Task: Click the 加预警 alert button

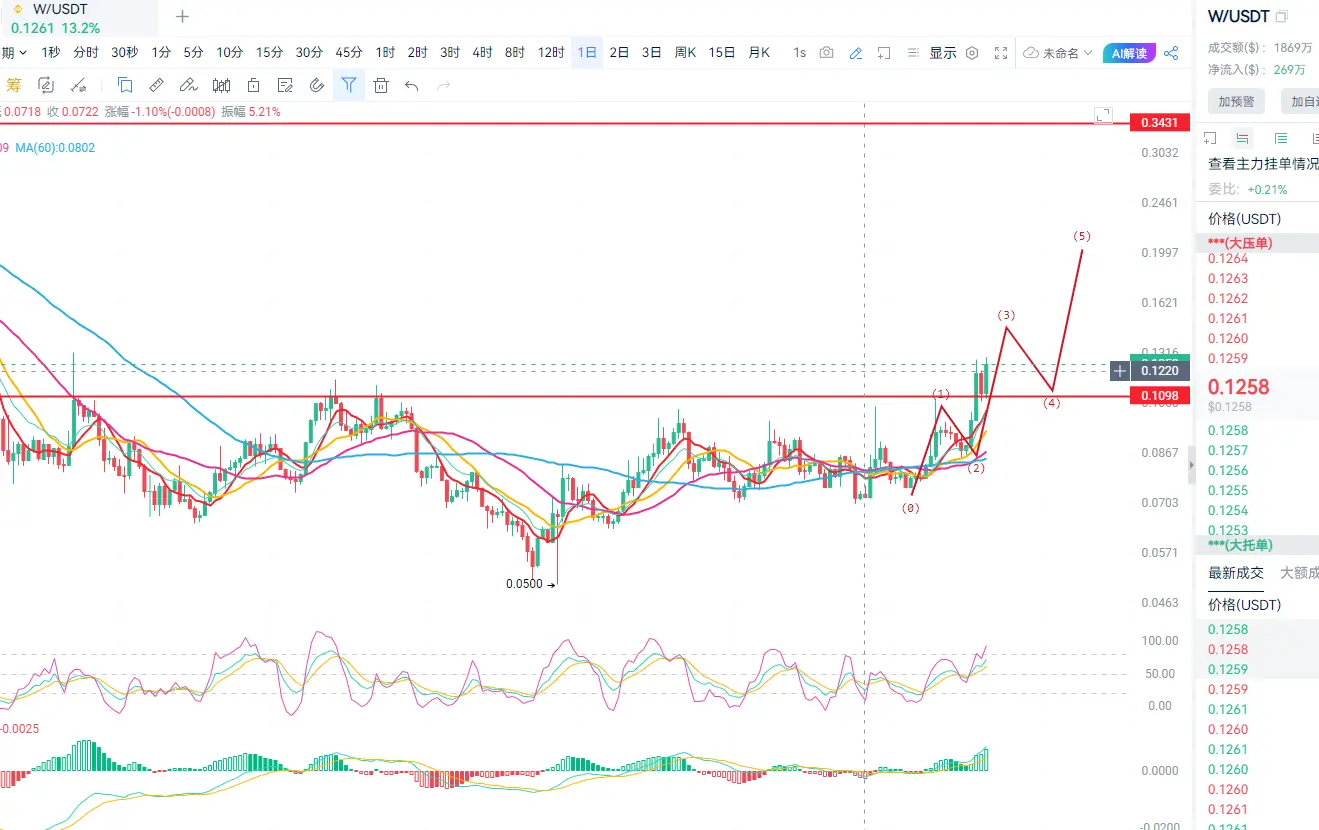Action: click(1236, 101)
